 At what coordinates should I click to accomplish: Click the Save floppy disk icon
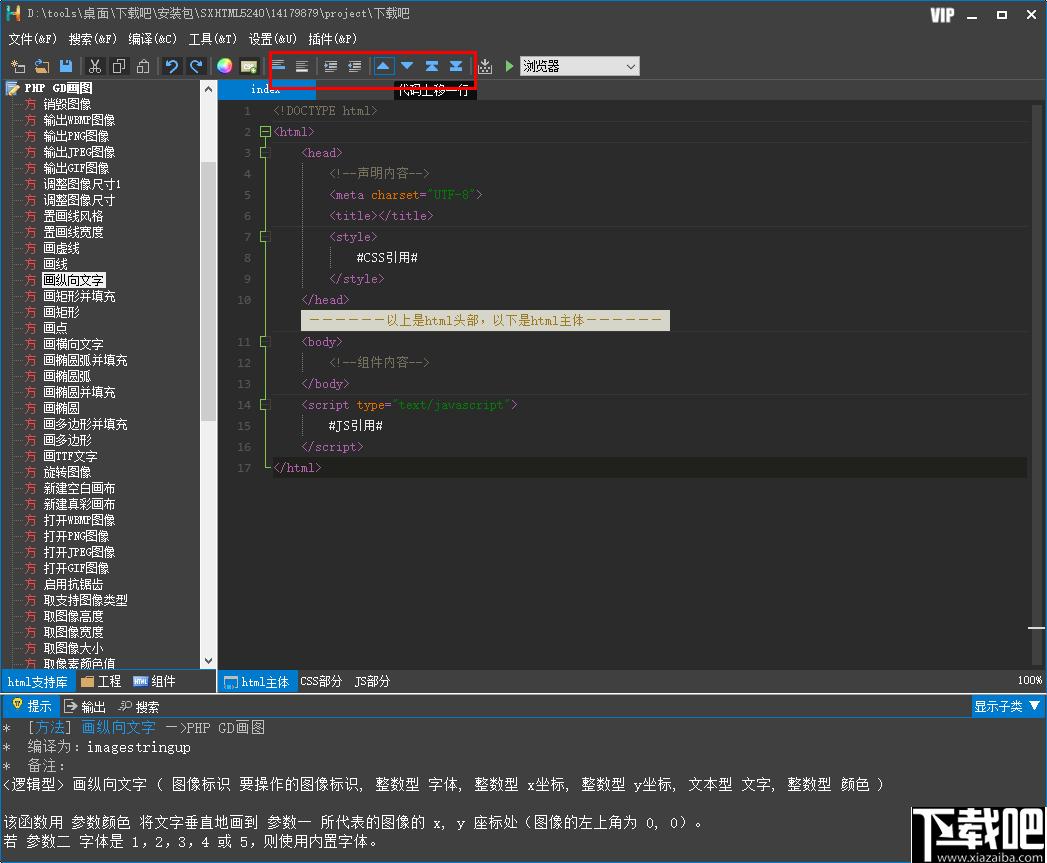pyautogui.click(x=65, y=66)
